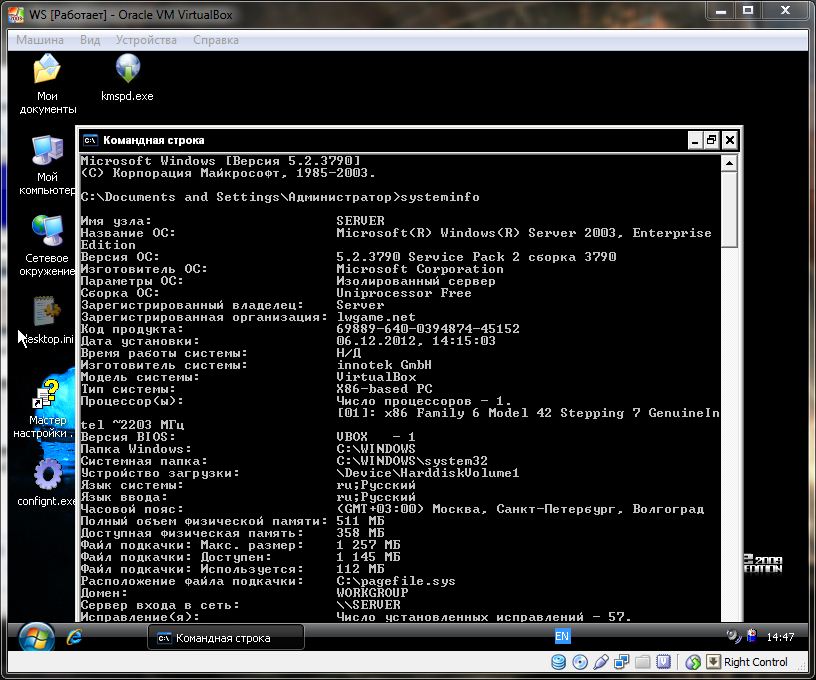Minimize the VirtualBox WS window
The width and height of the screenshot is (816, 680).
point(721,10)
